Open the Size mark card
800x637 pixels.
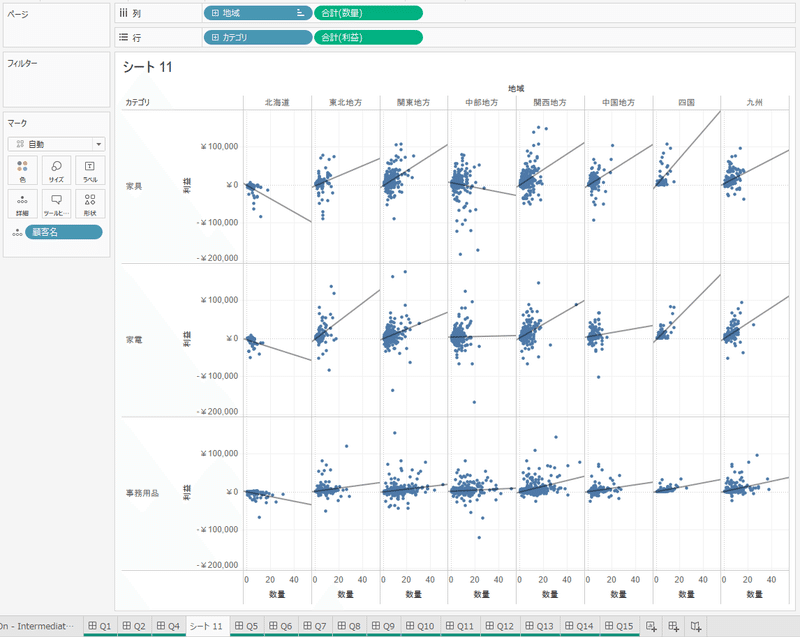pyautogui.click(x=56, y=170)
